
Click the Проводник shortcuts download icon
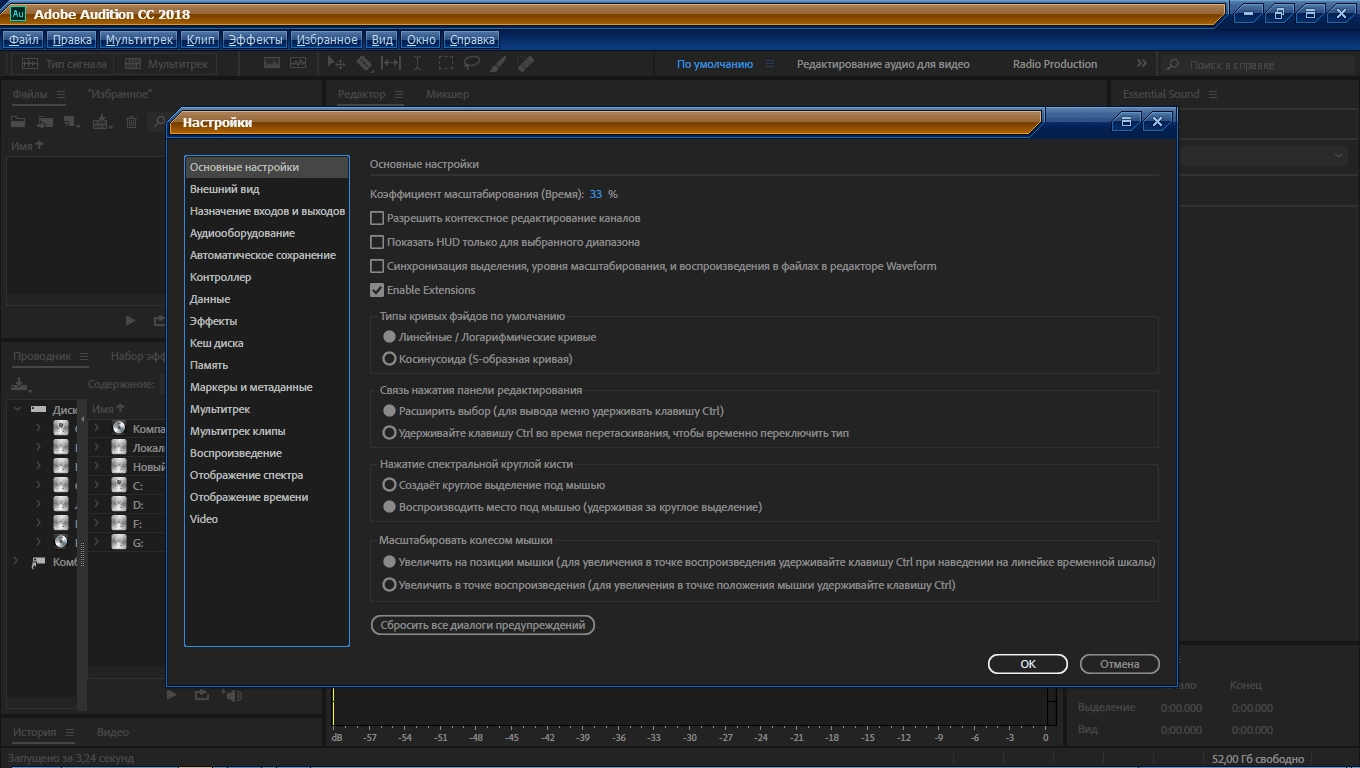19,384
